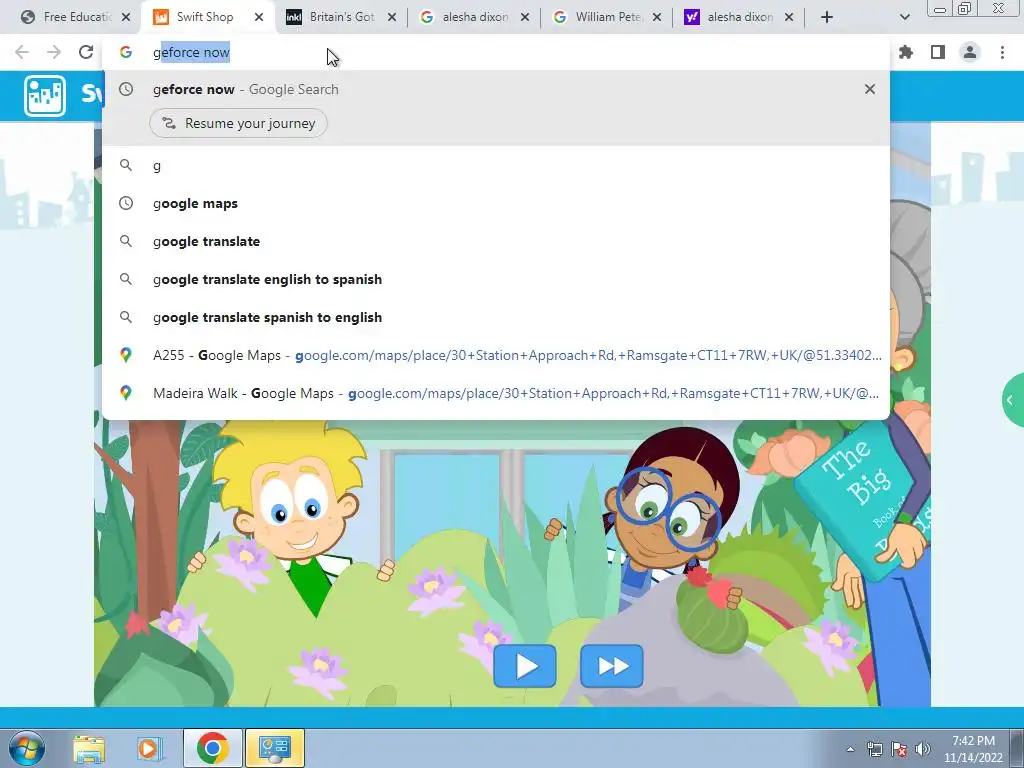Expand the tab search dropdown arrow

point(904,18)
